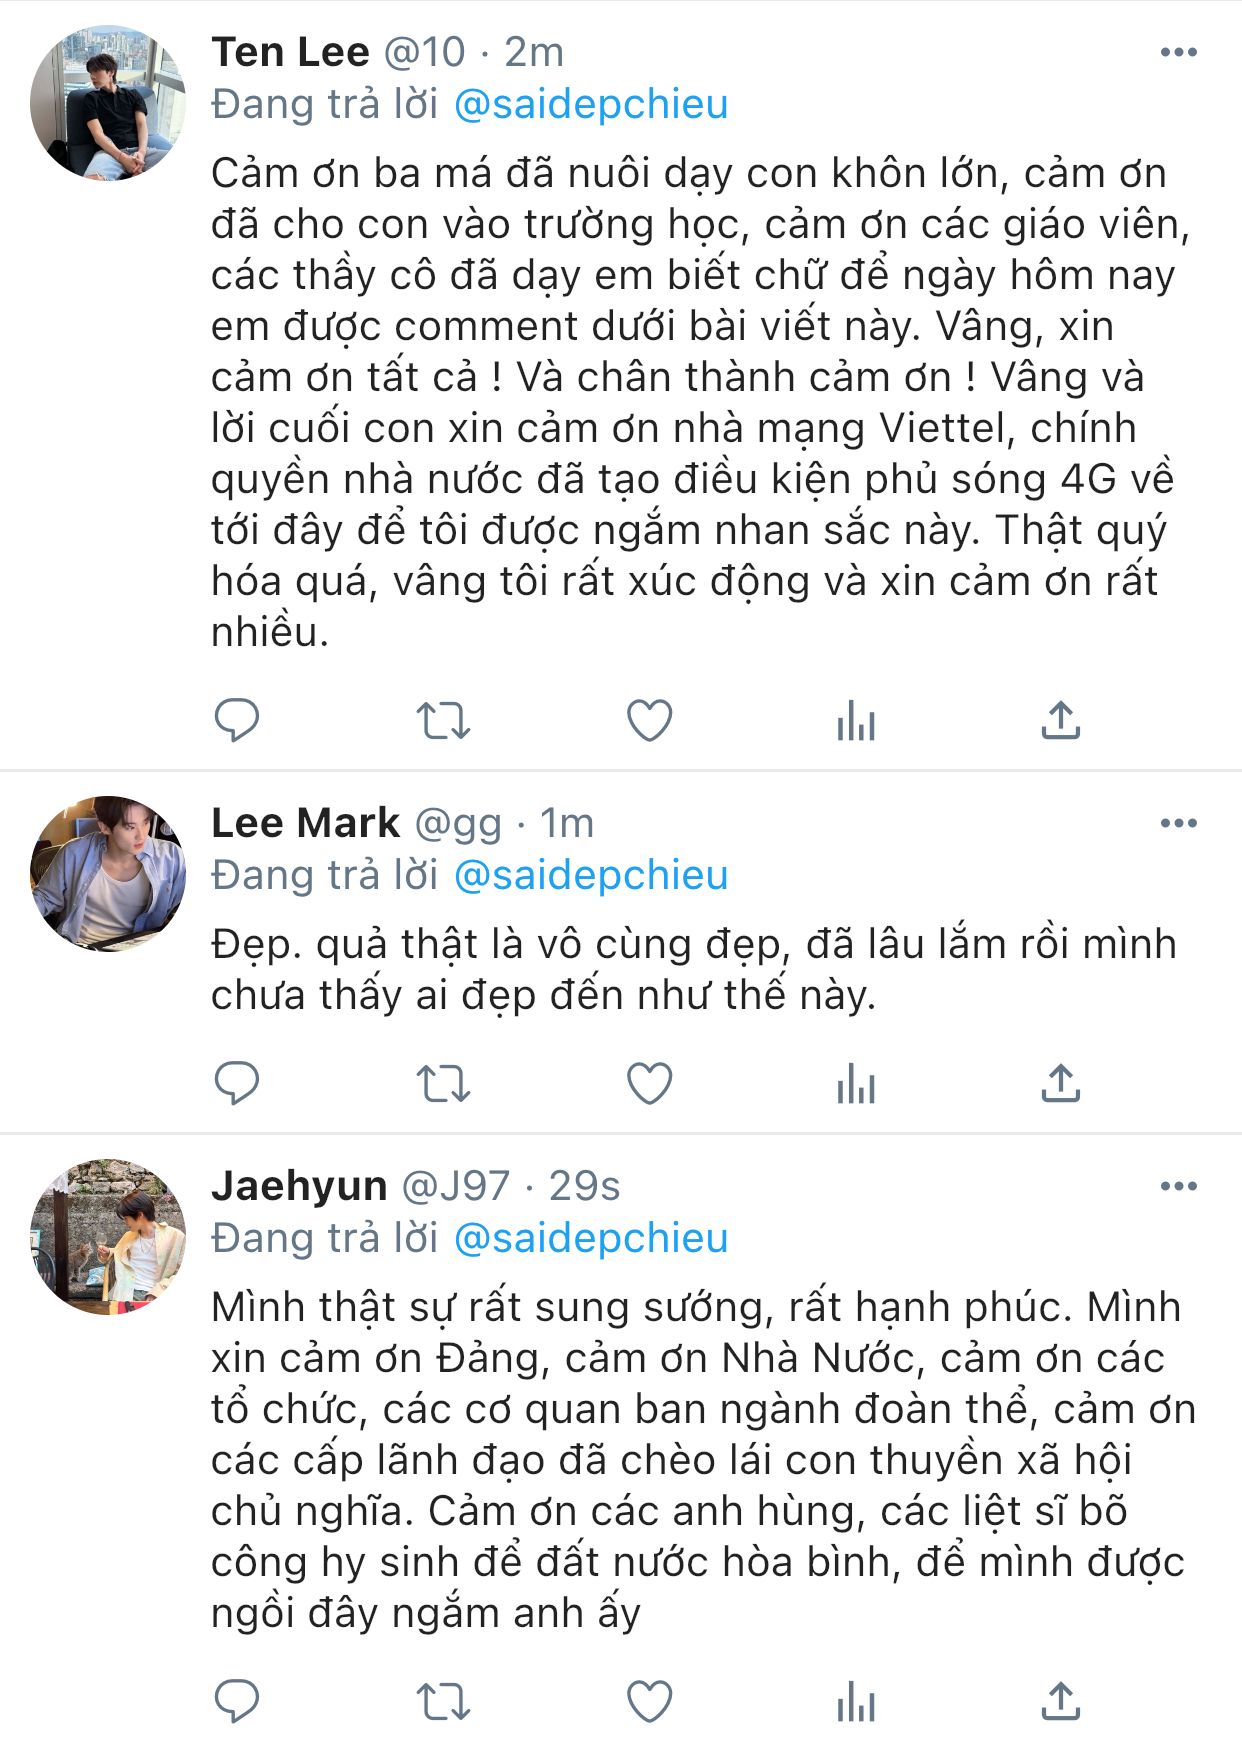Open more options for Lee Mark's tweet
Image resolution: width=1242 pixels, height=1743 pixels.
click(1178, 824)
